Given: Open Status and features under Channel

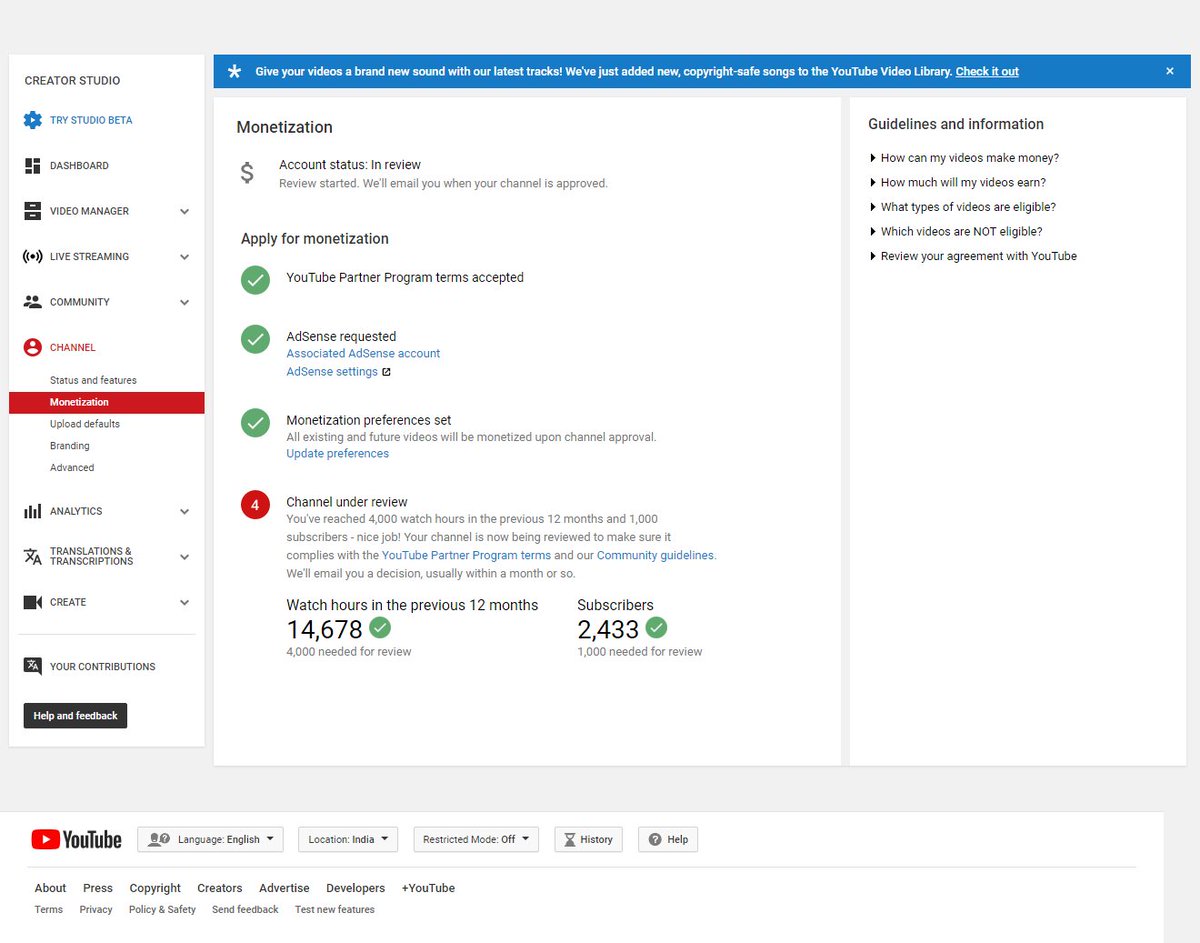Looking at the screenshot, I should pos(93,380).
